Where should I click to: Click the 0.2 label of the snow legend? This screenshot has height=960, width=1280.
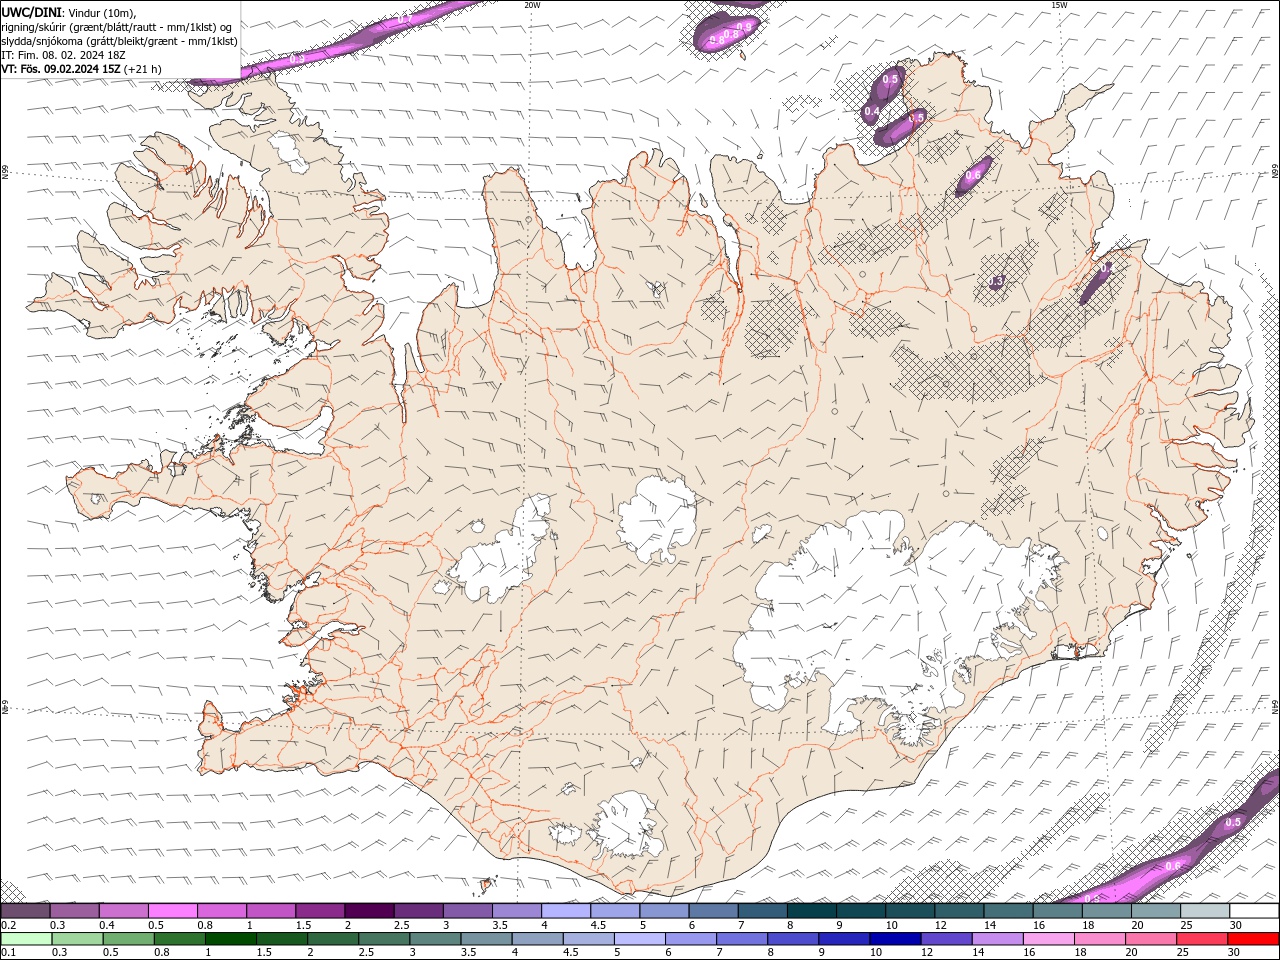click(8, 925)
